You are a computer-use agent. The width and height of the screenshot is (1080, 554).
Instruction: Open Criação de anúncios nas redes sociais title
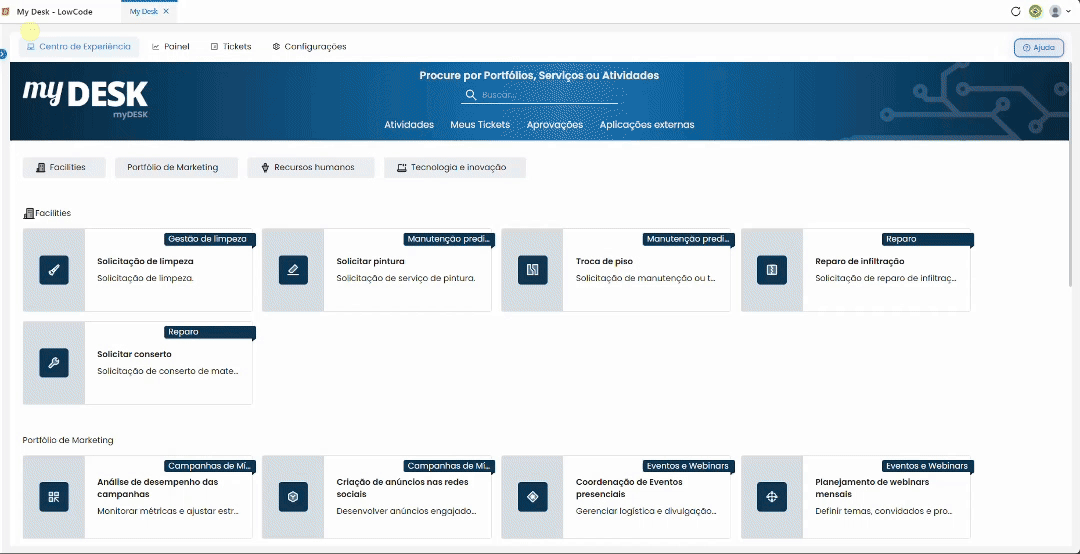click(x=402, y=488)
